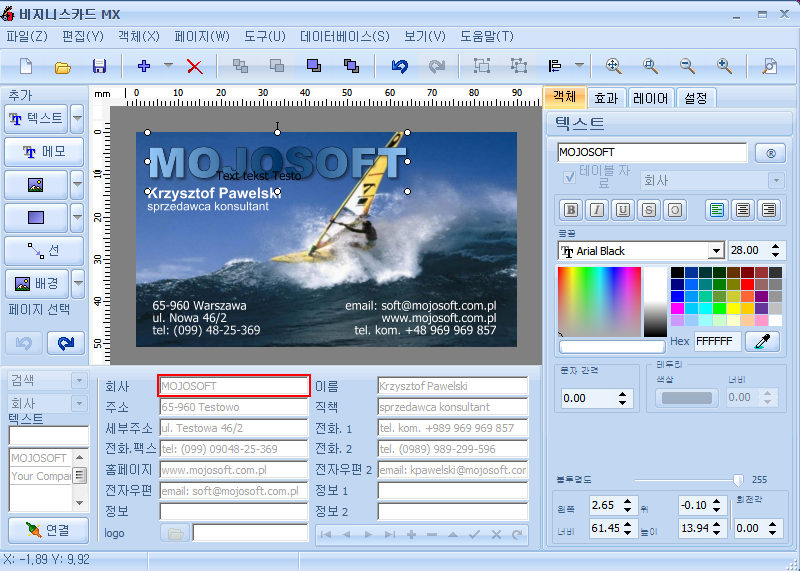Click the group objects icon
The image size is (800, 571).
[482, 66]
